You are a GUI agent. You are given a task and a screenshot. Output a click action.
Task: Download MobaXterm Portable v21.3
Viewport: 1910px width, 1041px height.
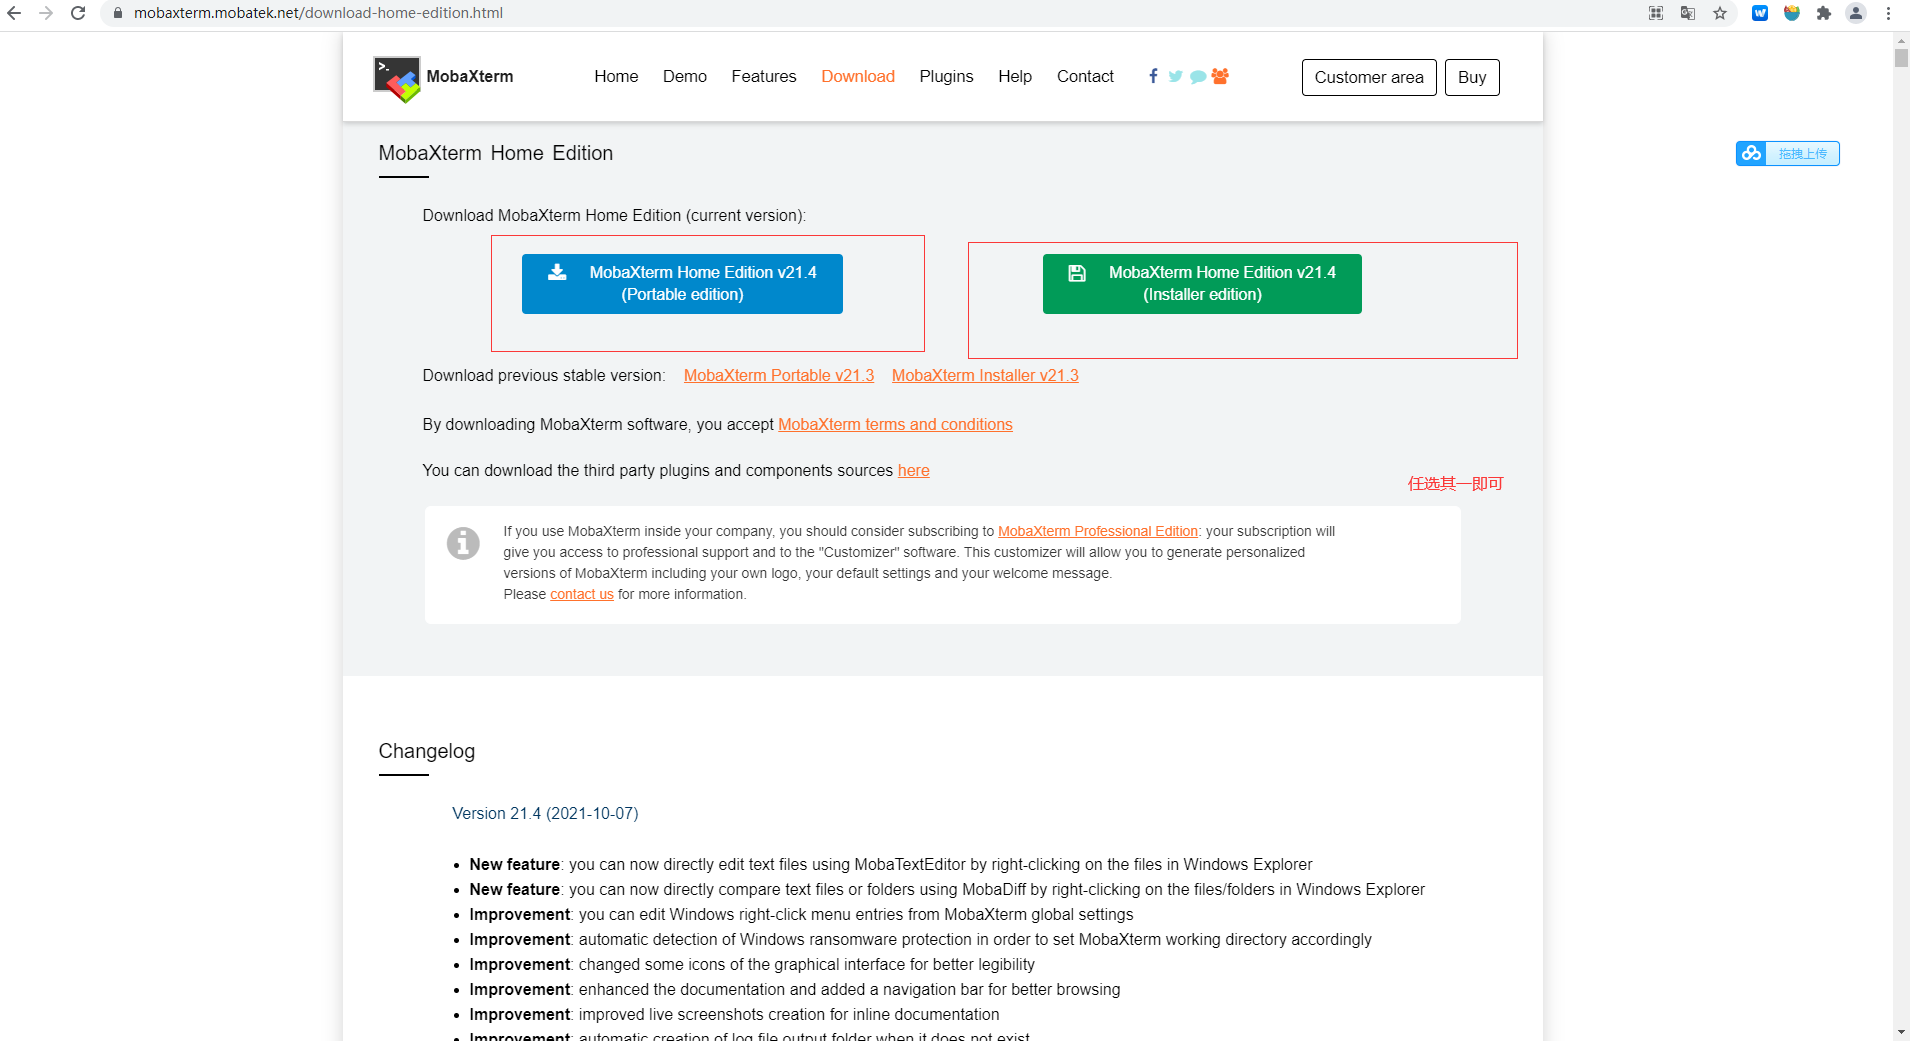point(778,376)
